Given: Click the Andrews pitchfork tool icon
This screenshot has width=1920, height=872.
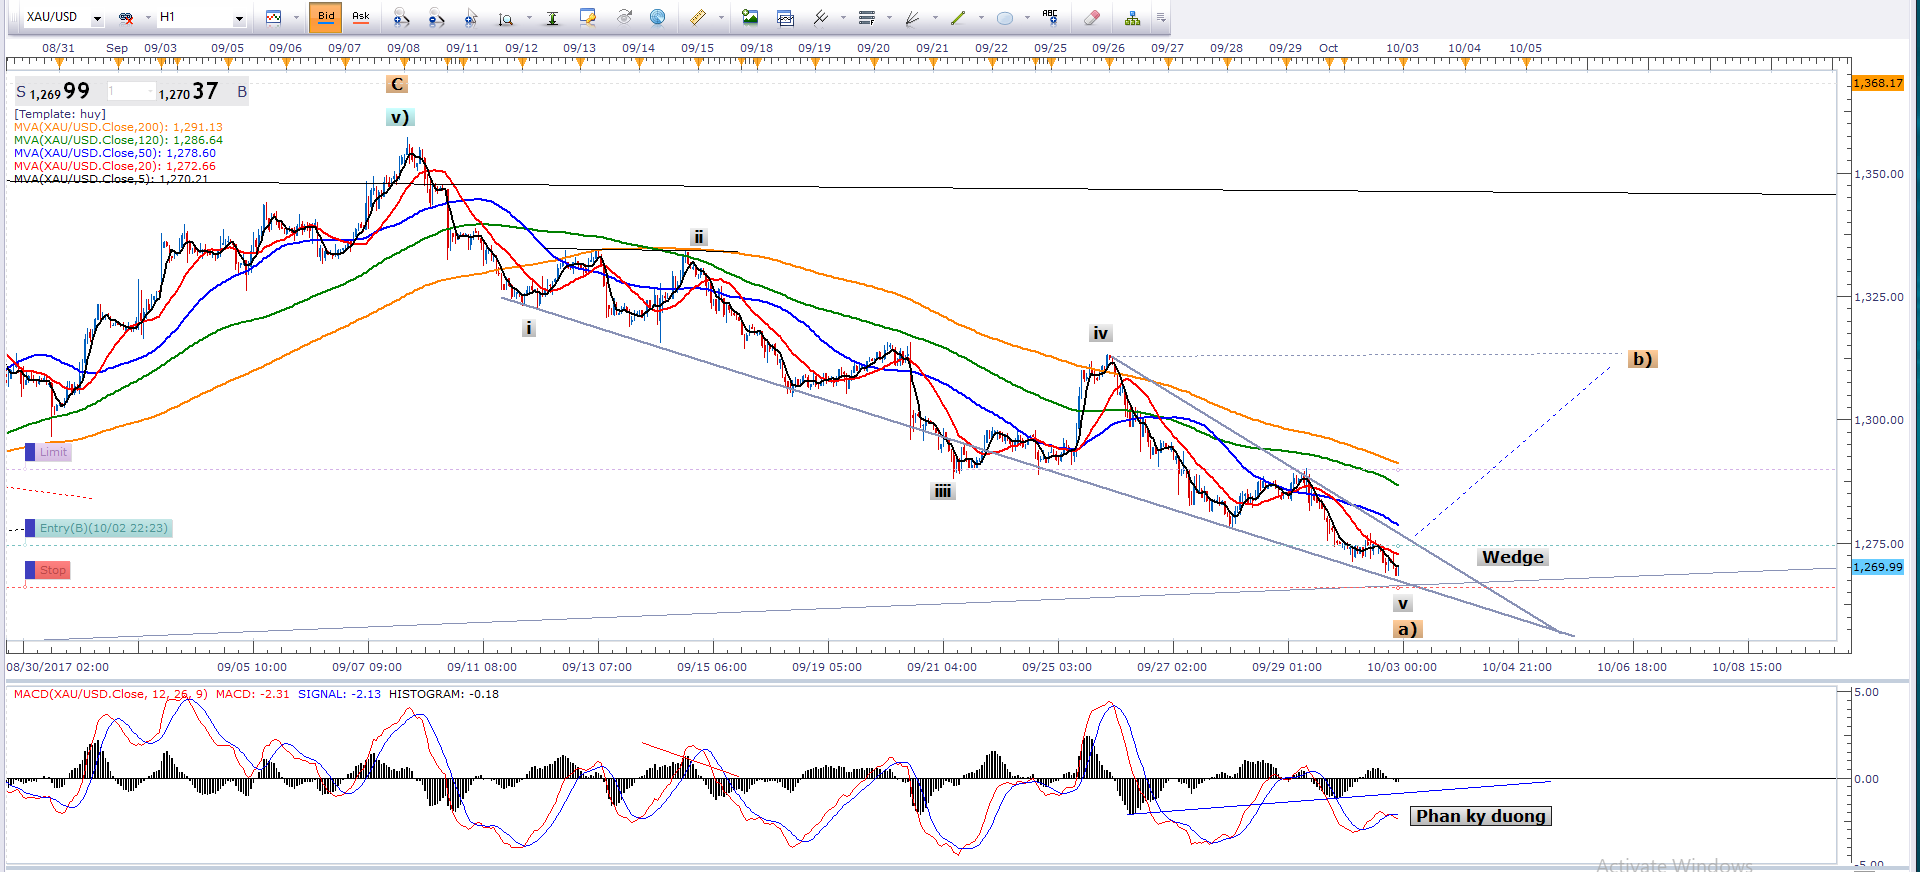Looking at the screenshot, I should click(x=820, y=17).
